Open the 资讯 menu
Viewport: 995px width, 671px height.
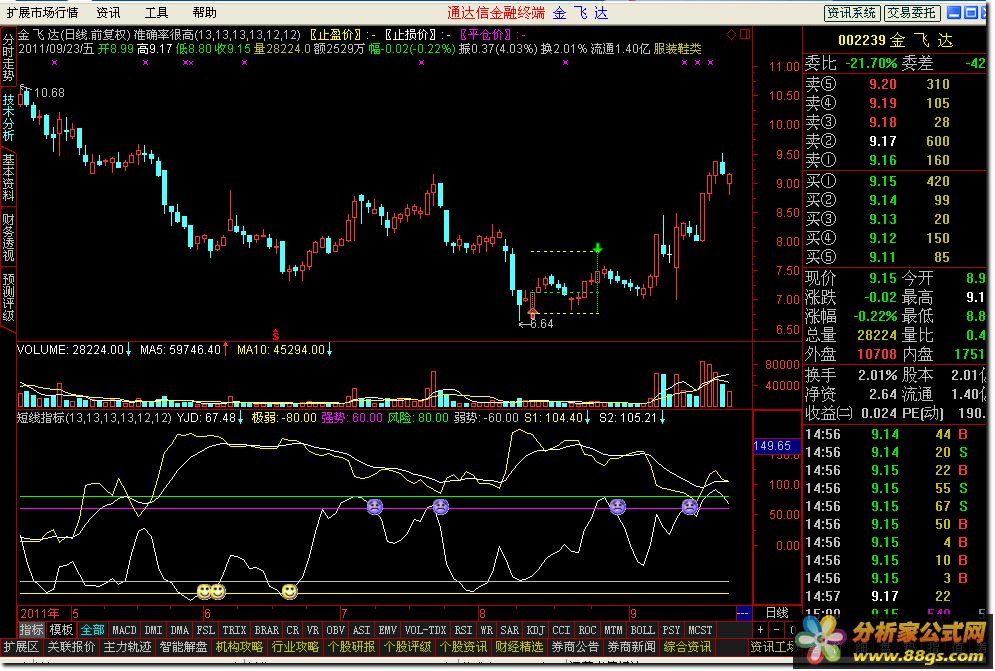tap(109, 13)
